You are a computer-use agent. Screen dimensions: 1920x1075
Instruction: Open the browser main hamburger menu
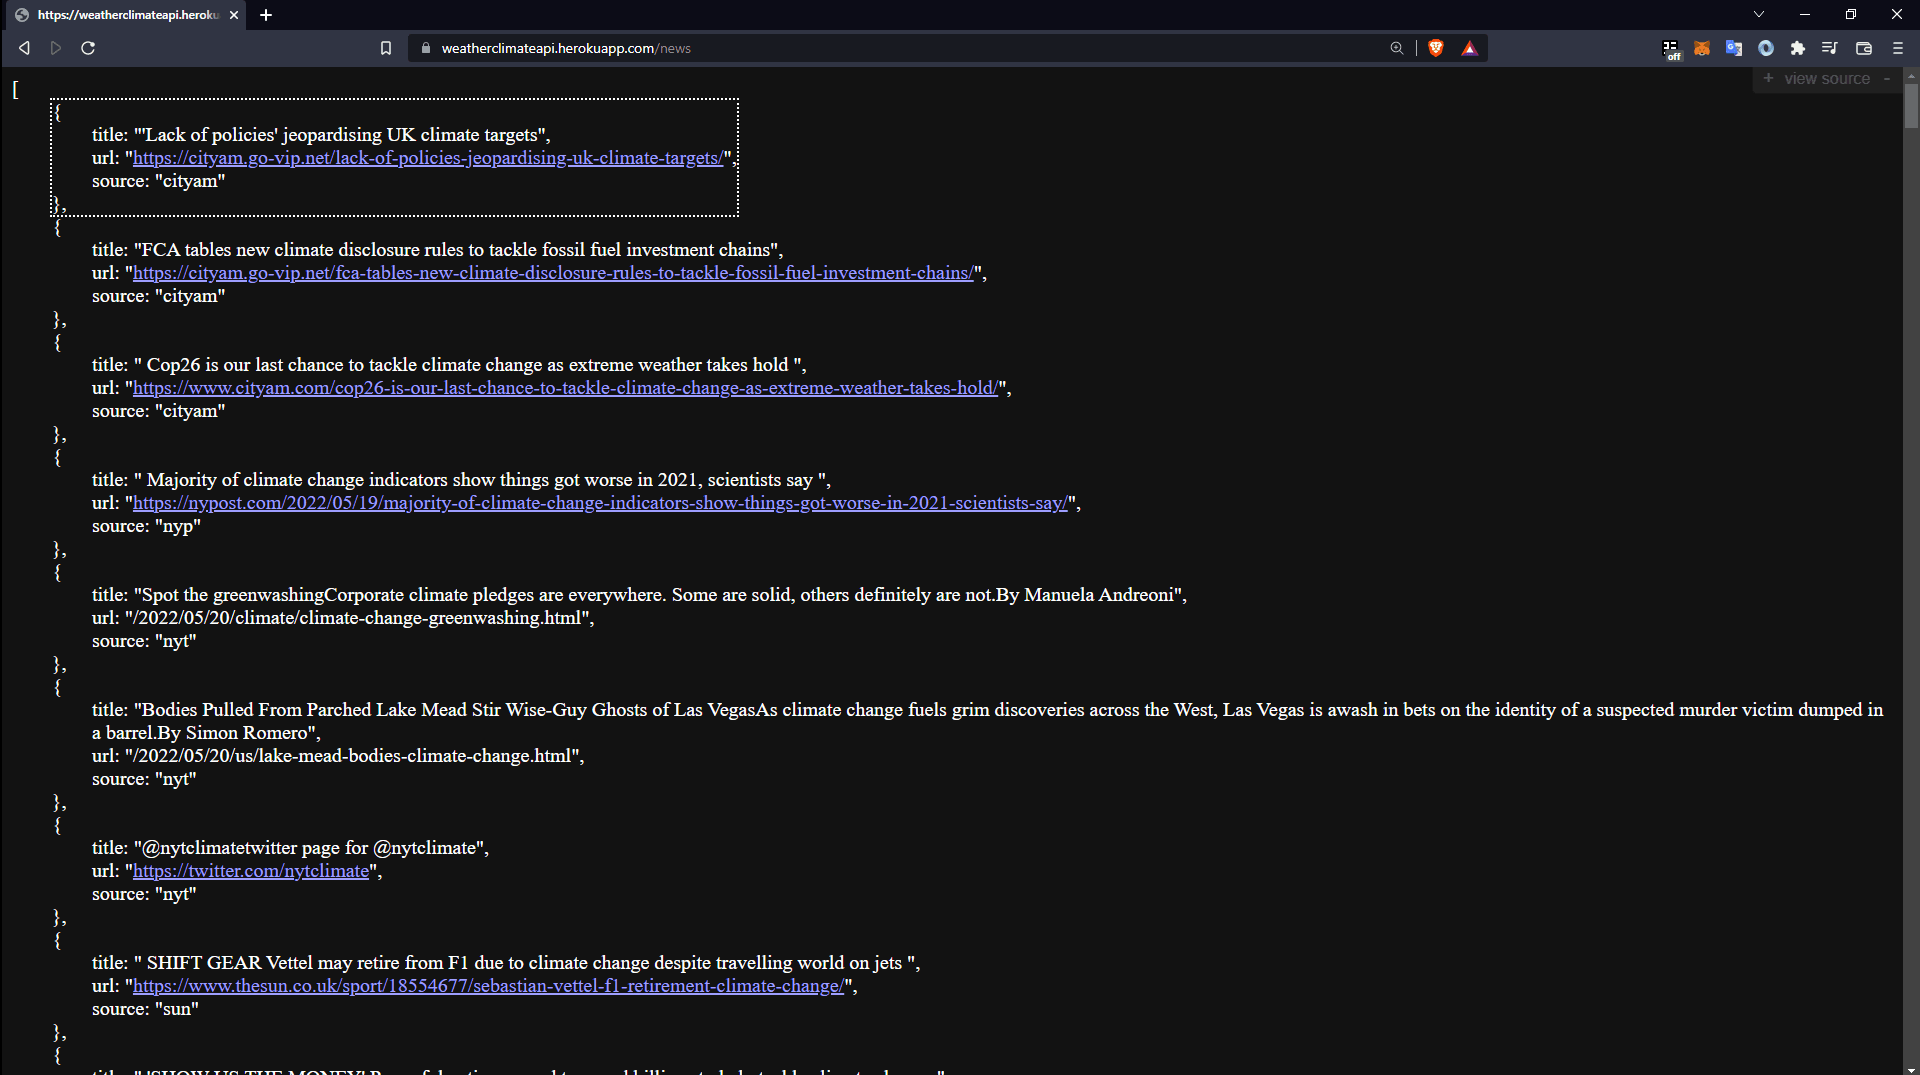point(1898,48)
